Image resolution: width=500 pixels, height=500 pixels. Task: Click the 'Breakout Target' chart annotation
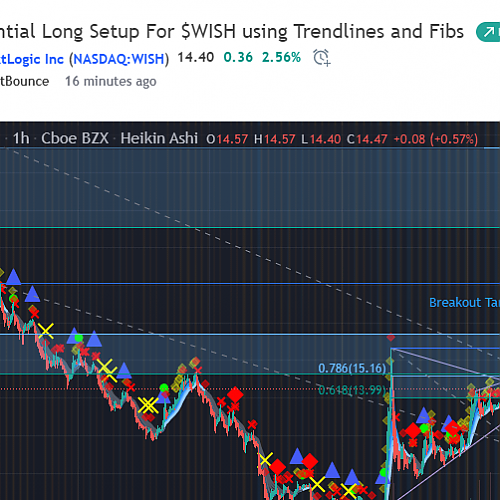464,303
